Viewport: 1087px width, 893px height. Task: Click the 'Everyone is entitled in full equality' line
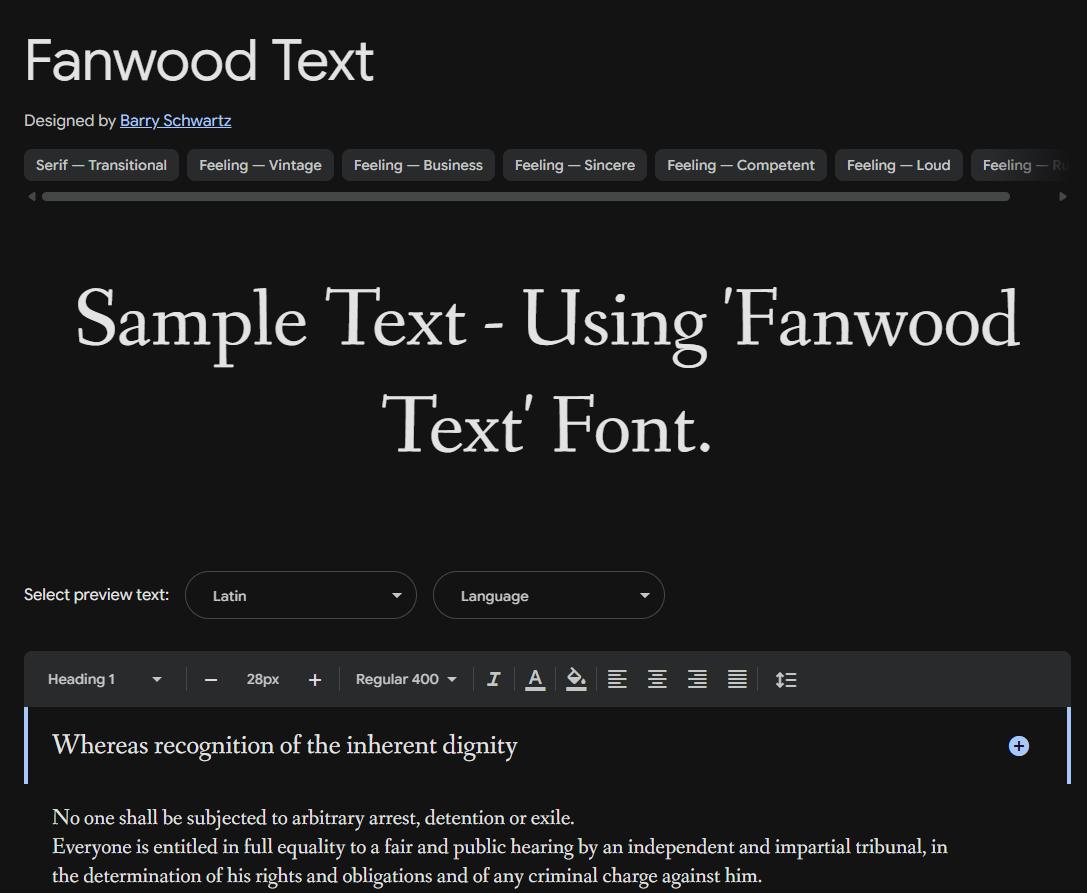[x=500, y=847]
